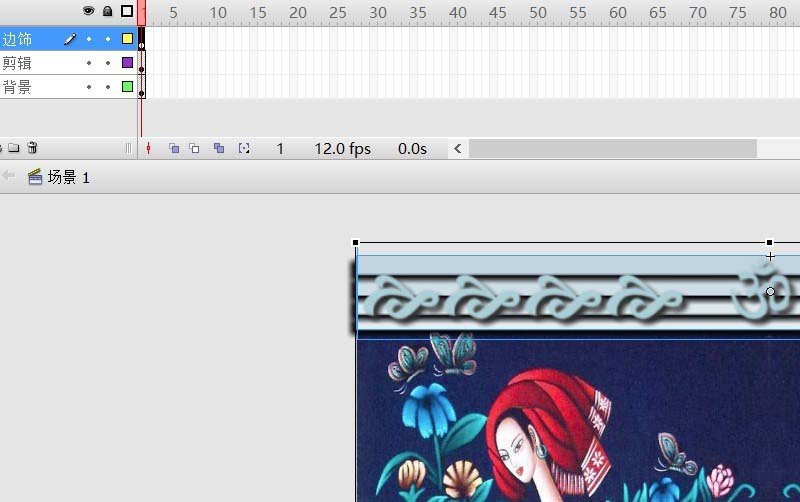
Task: Open Modify Onion Markers menu
Action: [244, 148]
